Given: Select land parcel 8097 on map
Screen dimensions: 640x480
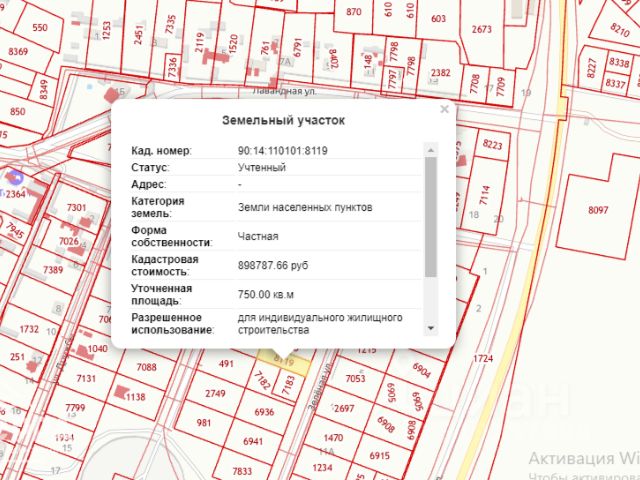Looking at the screenshot, I should 598,210.
